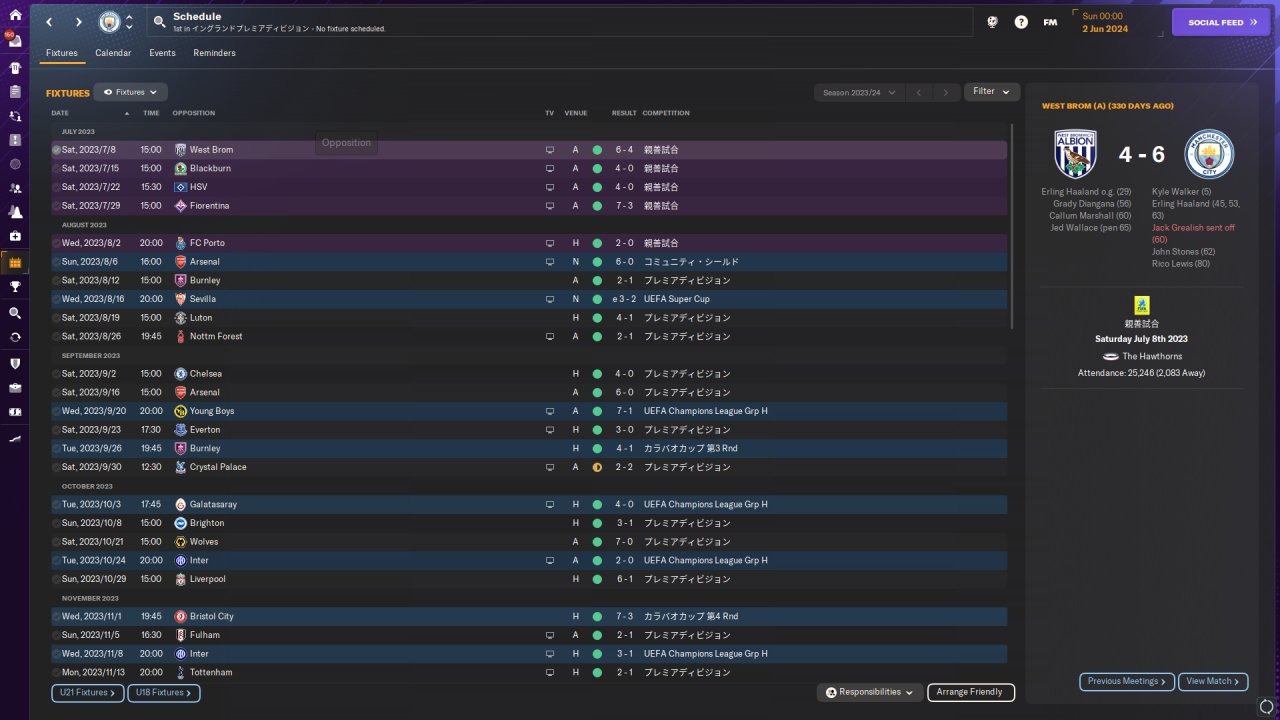Switch to the Fixtures tab
The image size is (1280, 720).
click(62, 53)
